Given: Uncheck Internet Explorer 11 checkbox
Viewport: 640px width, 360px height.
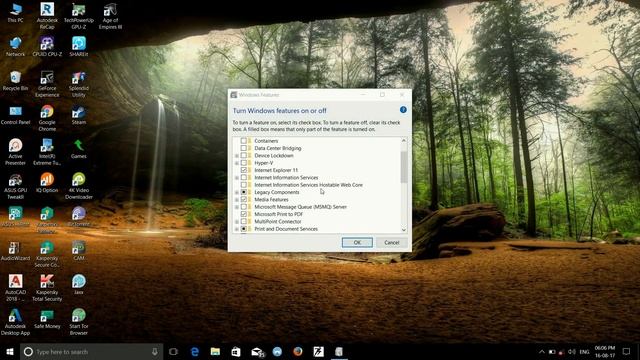Looking at the screenshot, I should [x=244, y=170].
